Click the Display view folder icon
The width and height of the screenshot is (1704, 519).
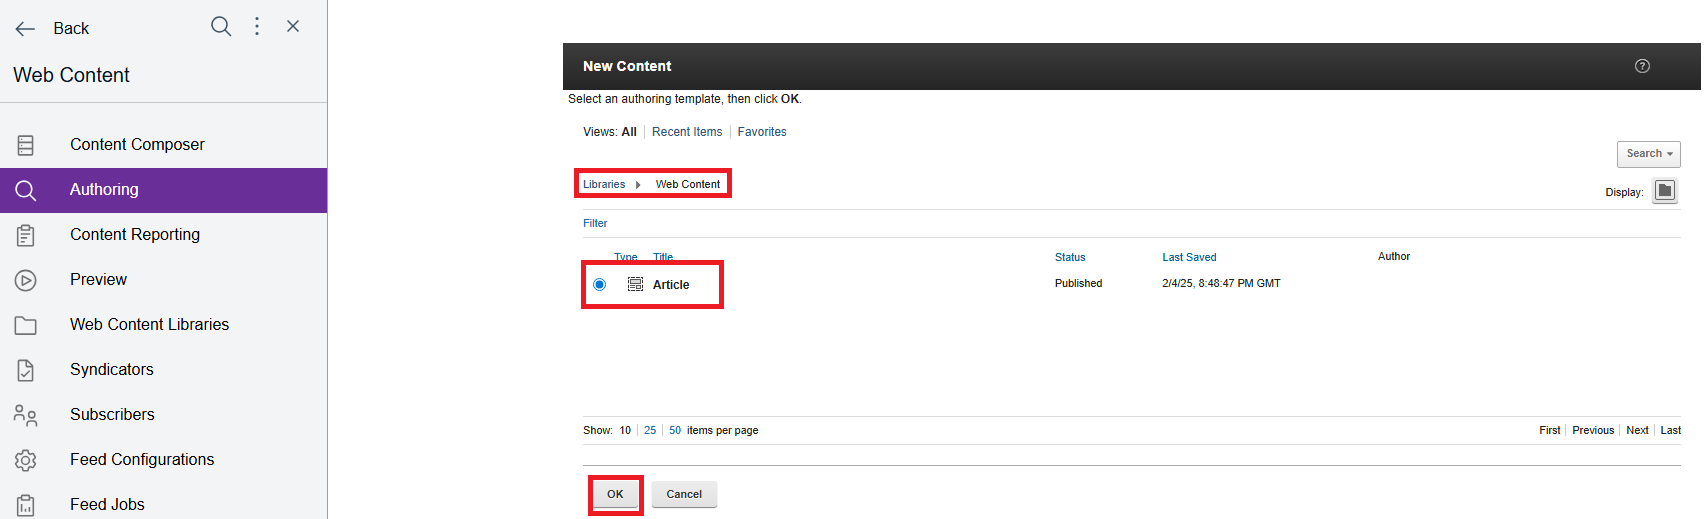[x=1664, y=191]
